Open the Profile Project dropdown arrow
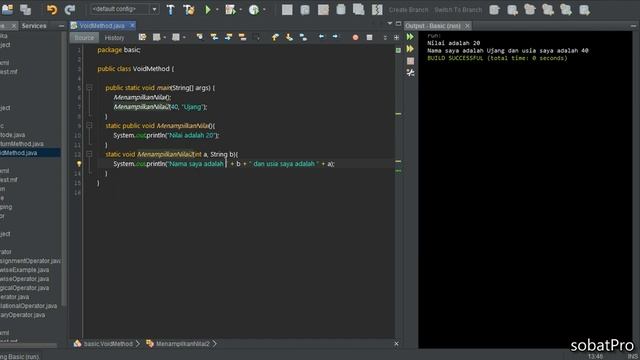Viewport: 640px width, 360px height. tap(264, 9)
